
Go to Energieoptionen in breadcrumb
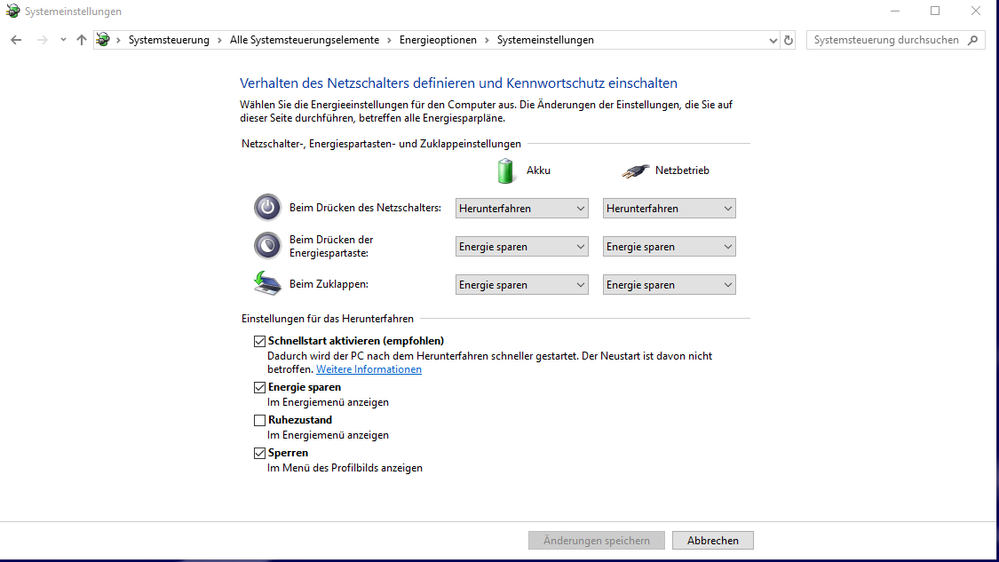tap(438, 40)
